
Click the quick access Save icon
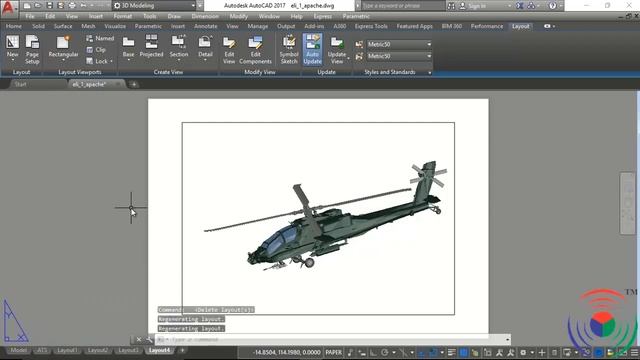49,6
